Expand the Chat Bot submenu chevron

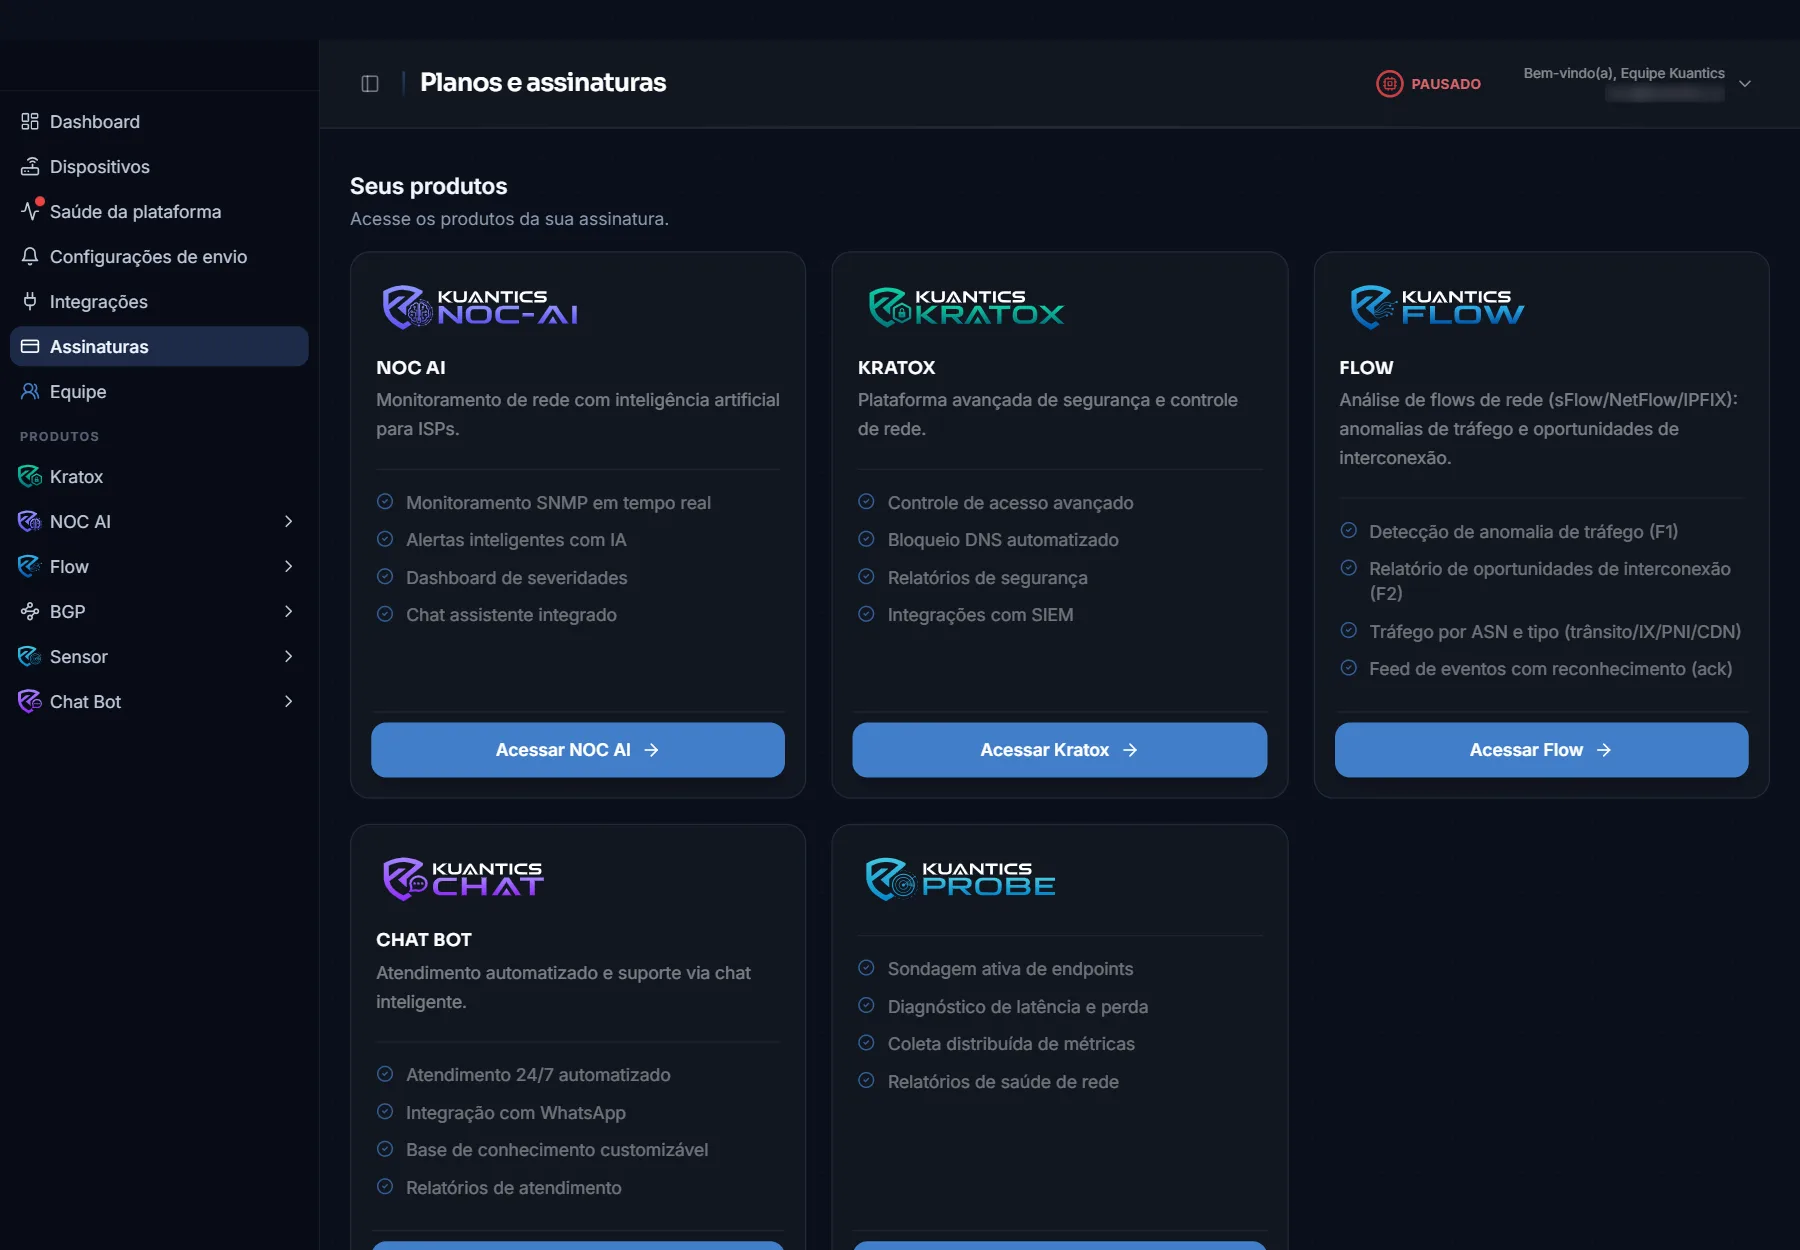[288, 701]
